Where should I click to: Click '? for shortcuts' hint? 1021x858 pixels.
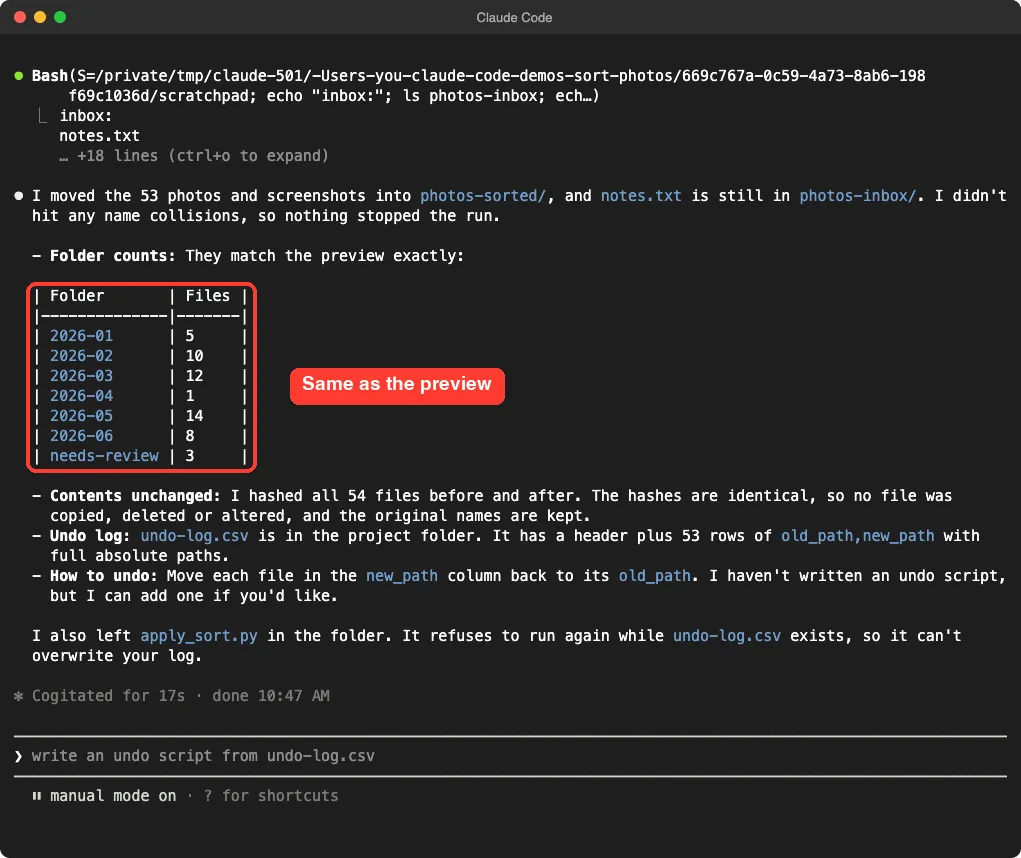point(271,796)
